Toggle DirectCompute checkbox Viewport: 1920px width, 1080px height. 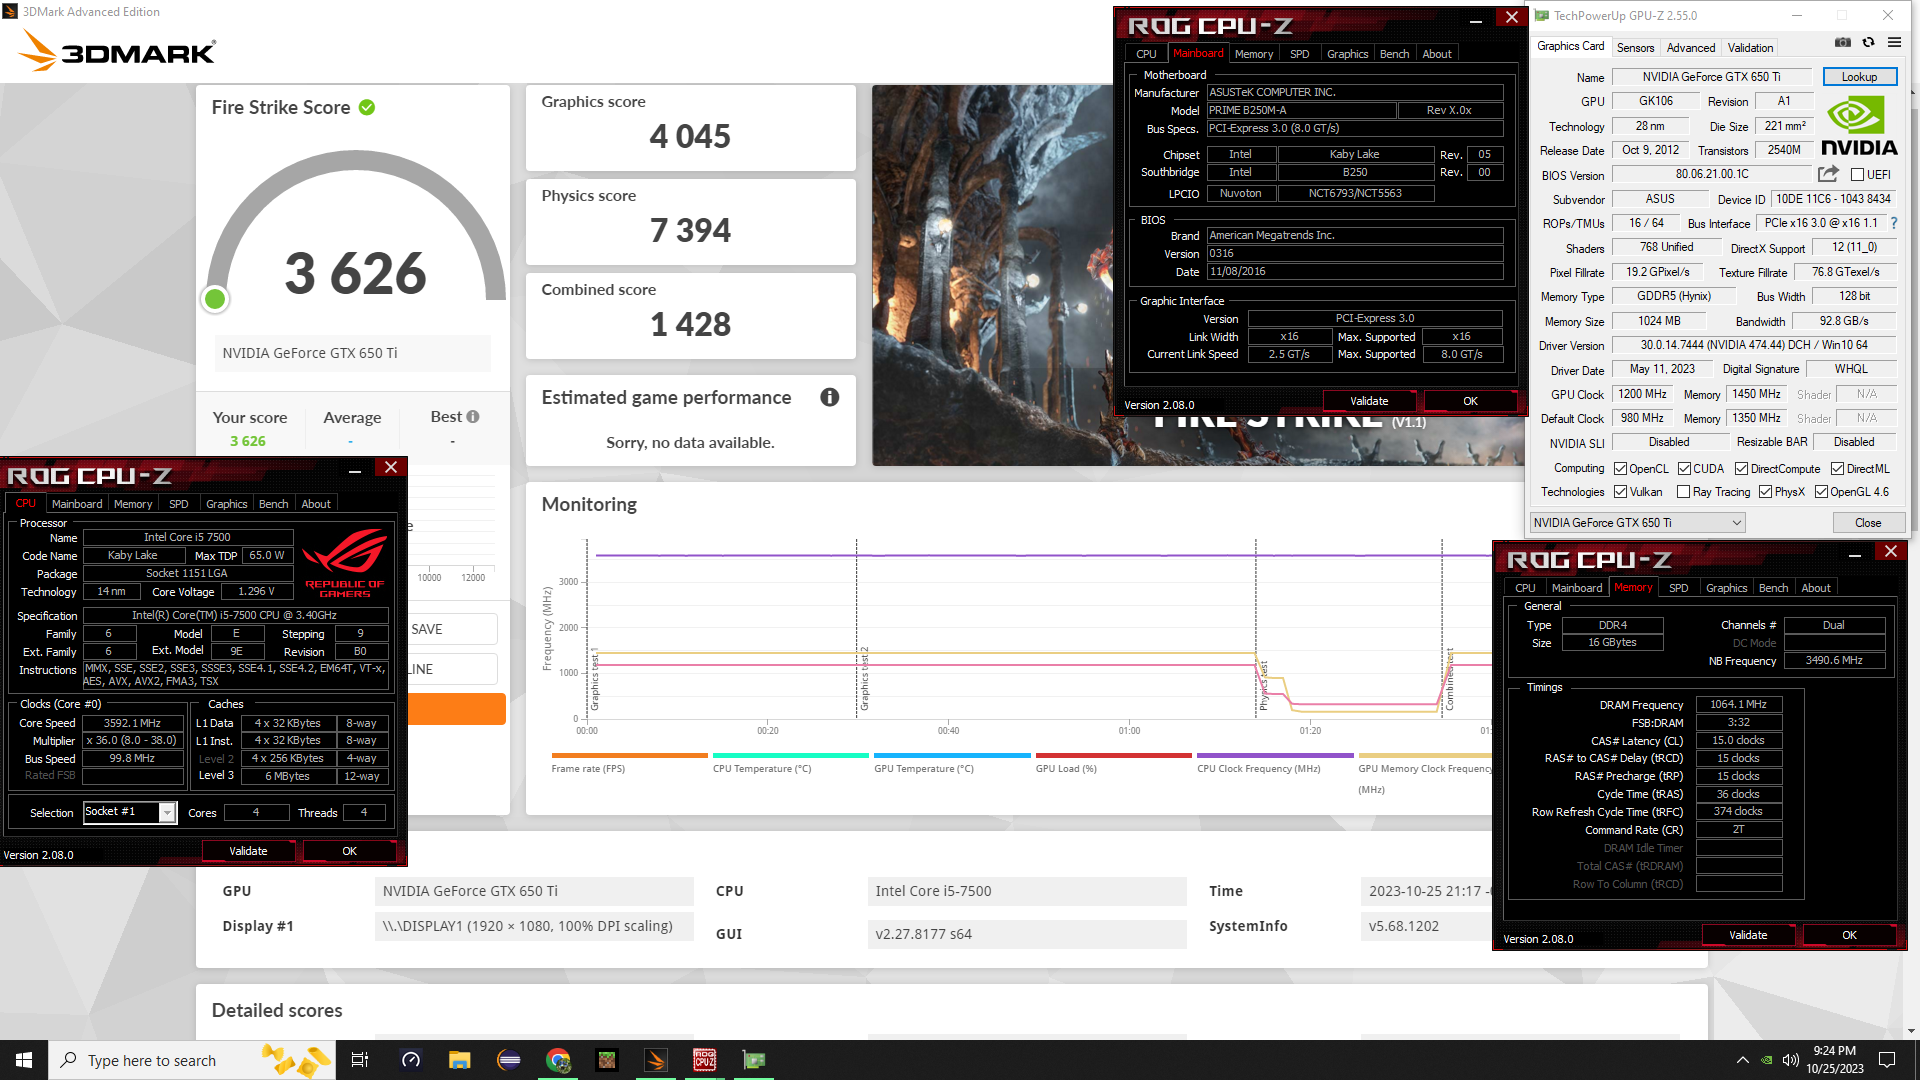[x=1742, y=469]
